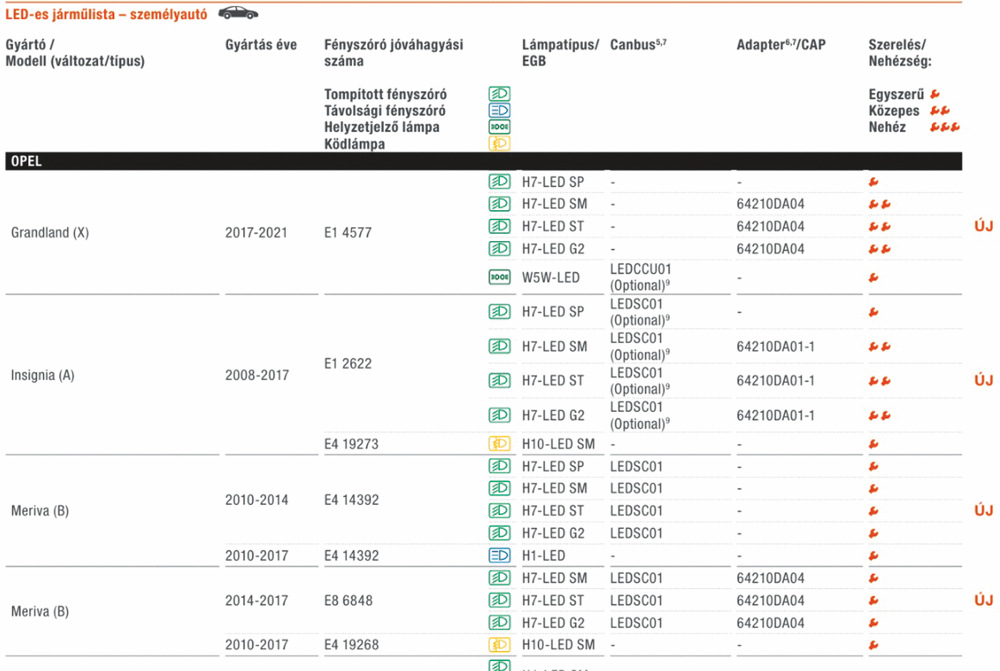Click the 'LED-es járműlista – személyautó' title

[x=106, y=14]
